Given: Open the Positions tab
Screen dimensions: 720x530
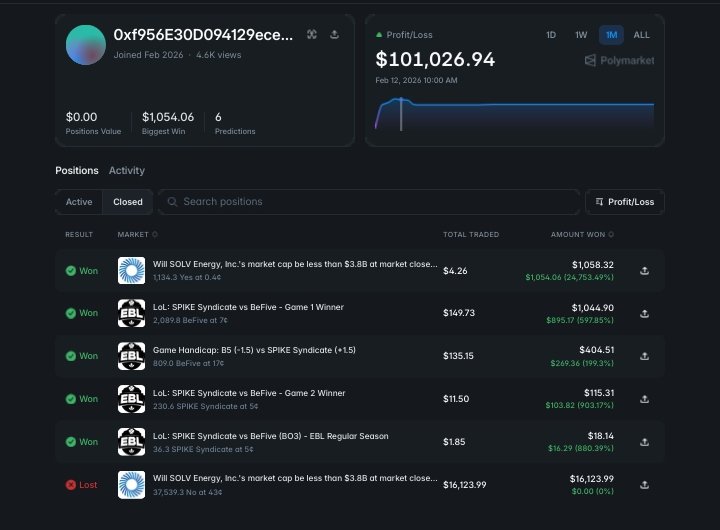Looking at the screenshot, I should point(77,170).
